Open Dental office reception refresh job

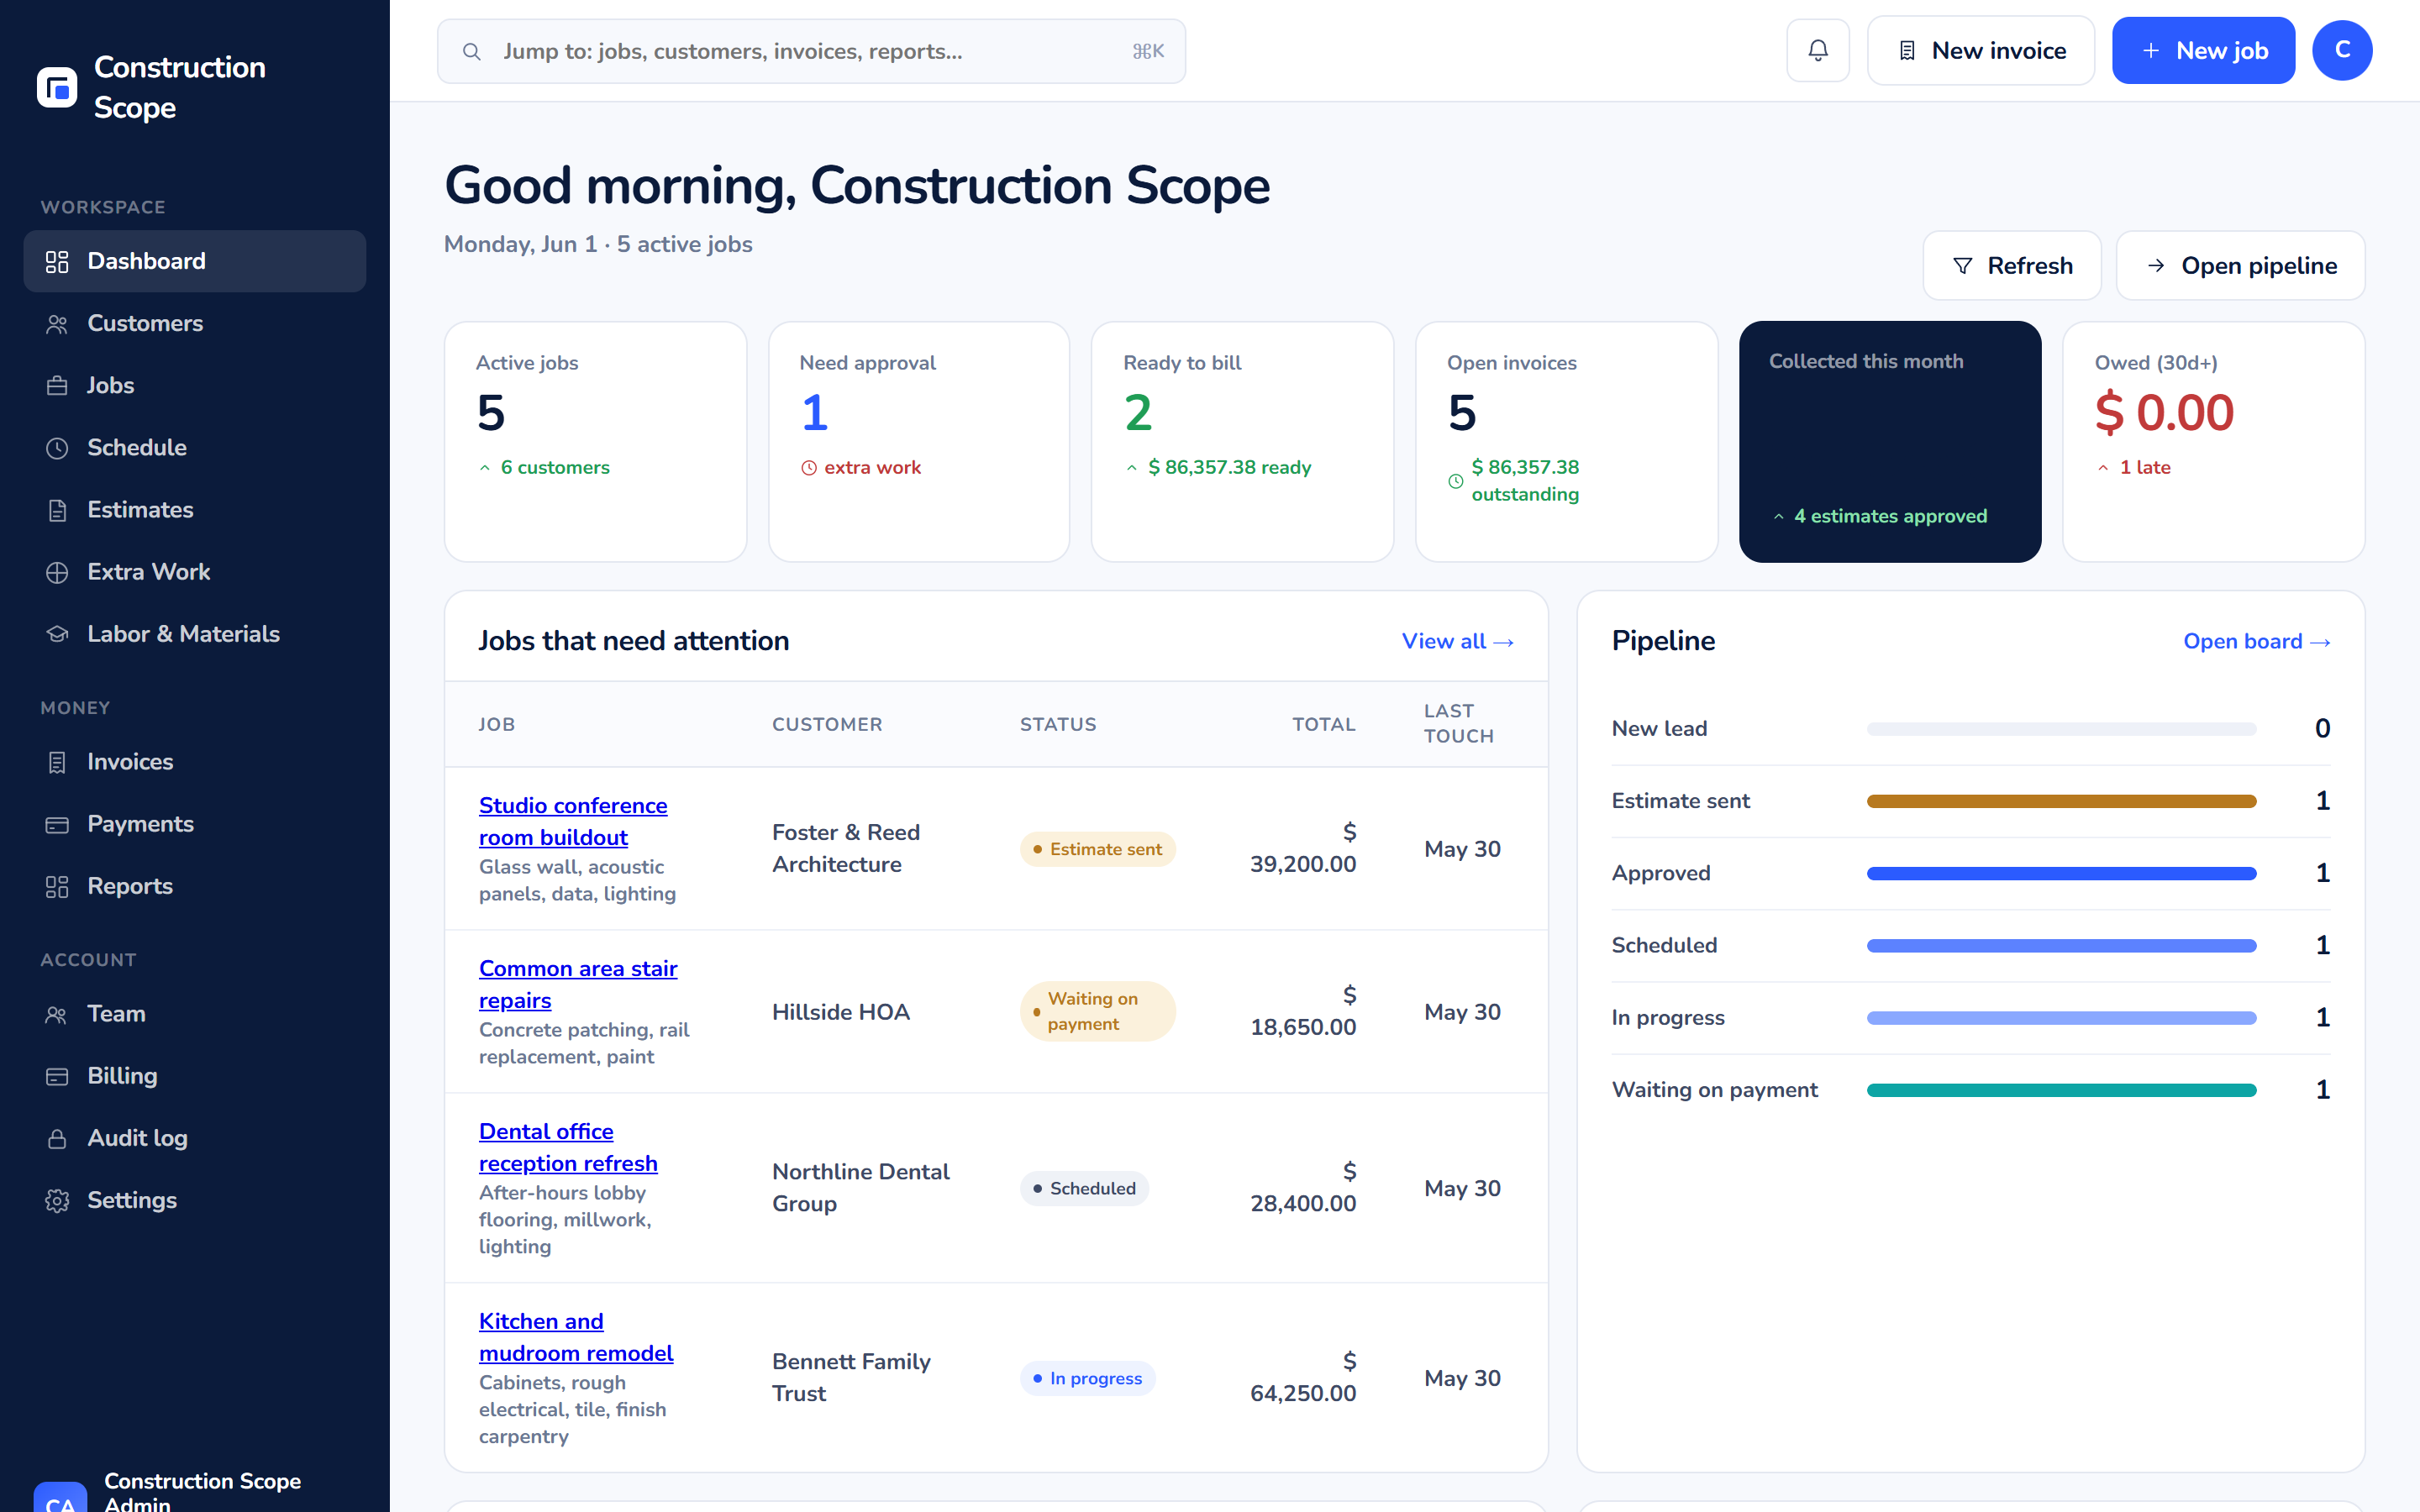[568, 1148]
